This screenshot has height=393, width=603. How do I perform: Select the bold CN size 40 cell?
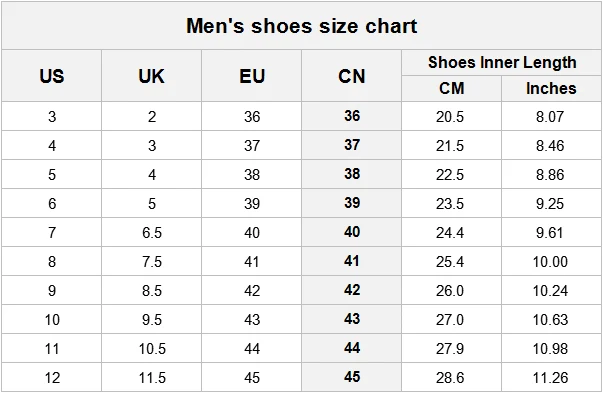click(x=352, y=232)
